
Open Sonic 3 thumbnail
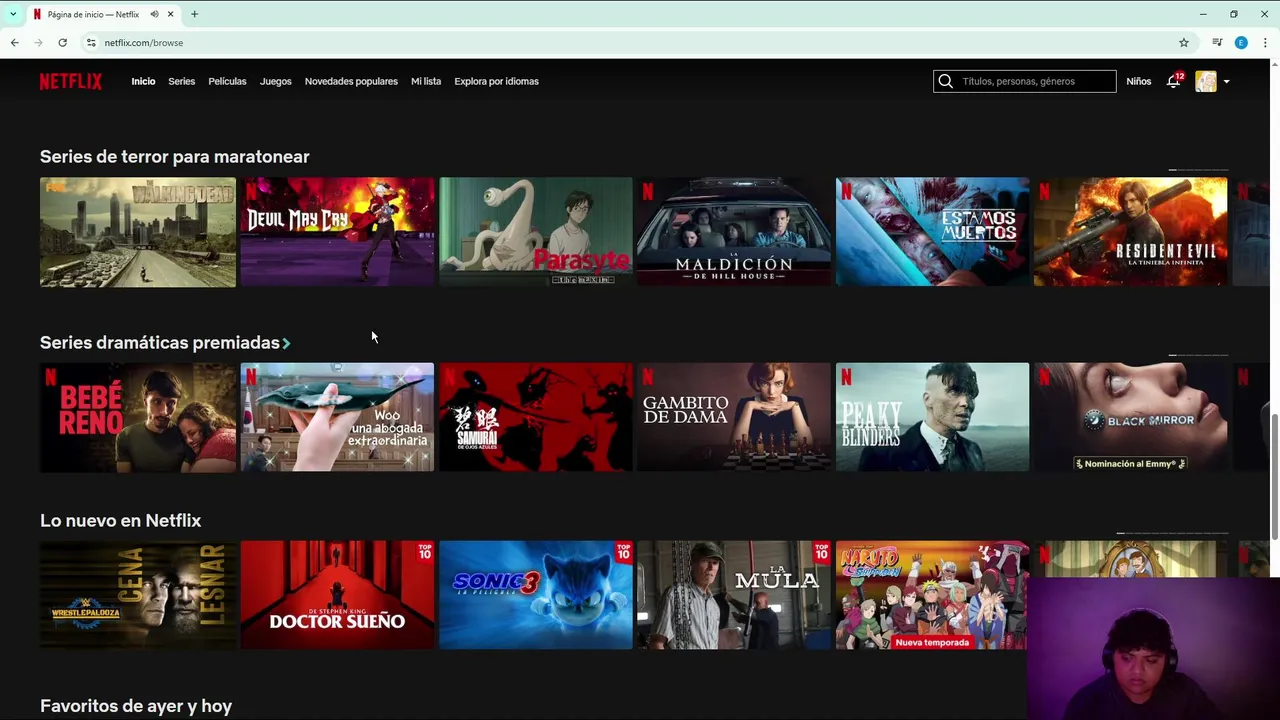[536, 595]
